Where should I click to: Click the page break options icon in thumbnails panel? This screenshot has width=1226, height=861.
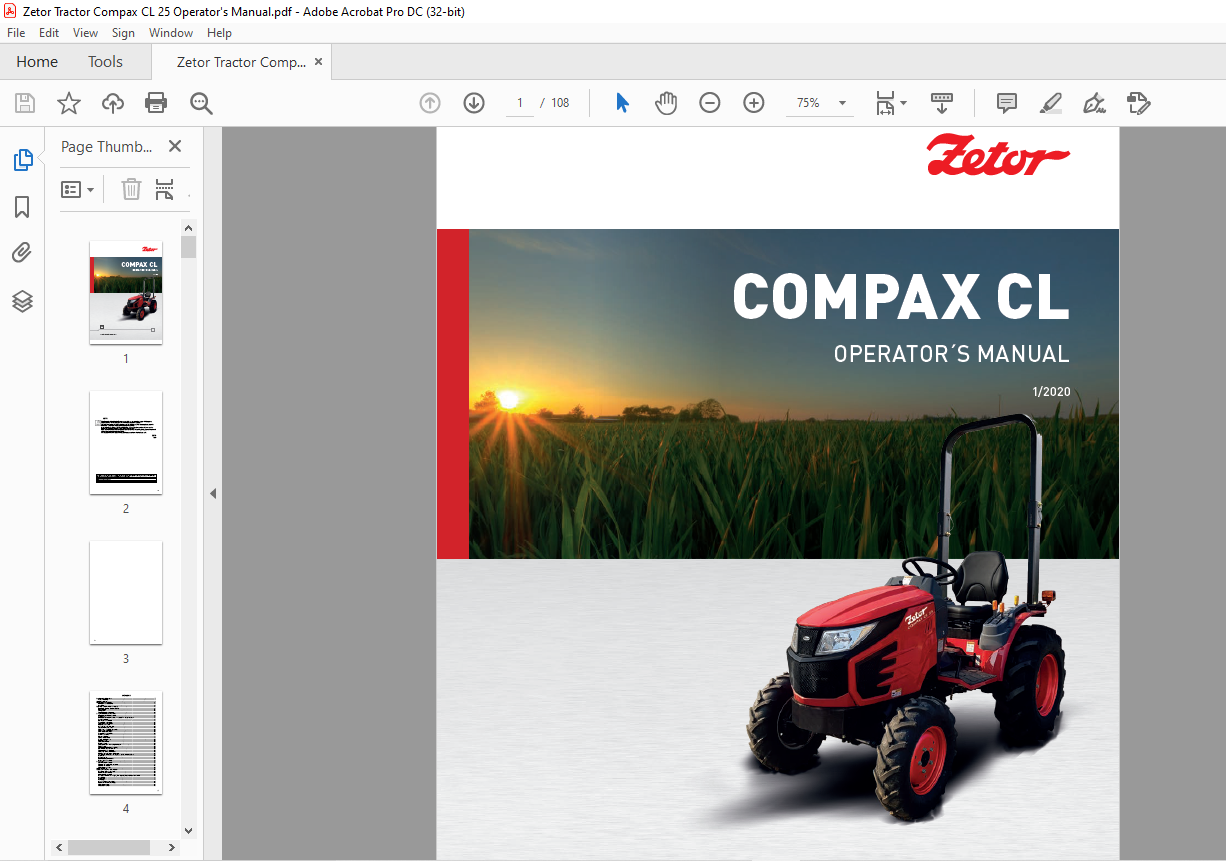(165, 189)
